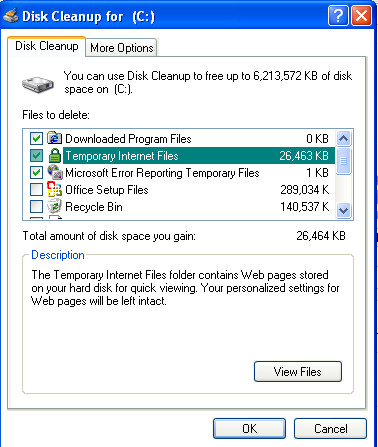Click the Temporary Internet Files padlock icon
The height and width of the screenshot is (447, 378).
pyautogui.click(x=54, y=155)
